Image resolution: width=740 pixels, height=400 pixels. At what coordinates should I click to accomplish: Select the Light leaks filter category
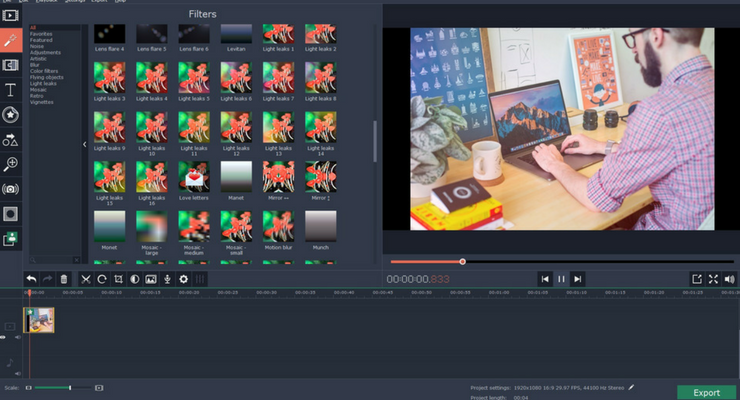click(43, 83)
